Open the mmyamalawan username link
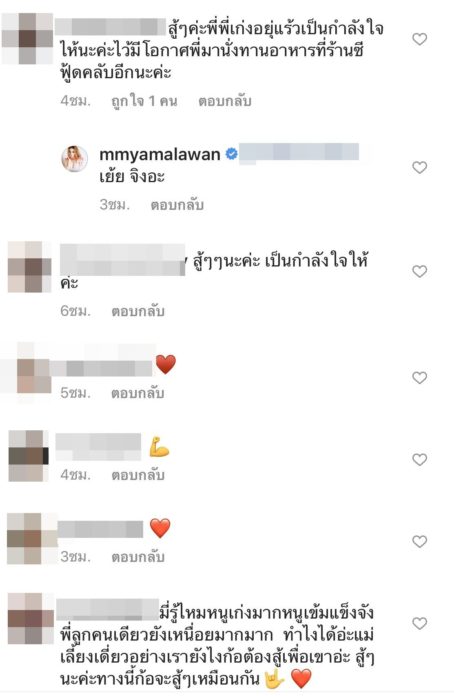454x696 pixels. 160,154
